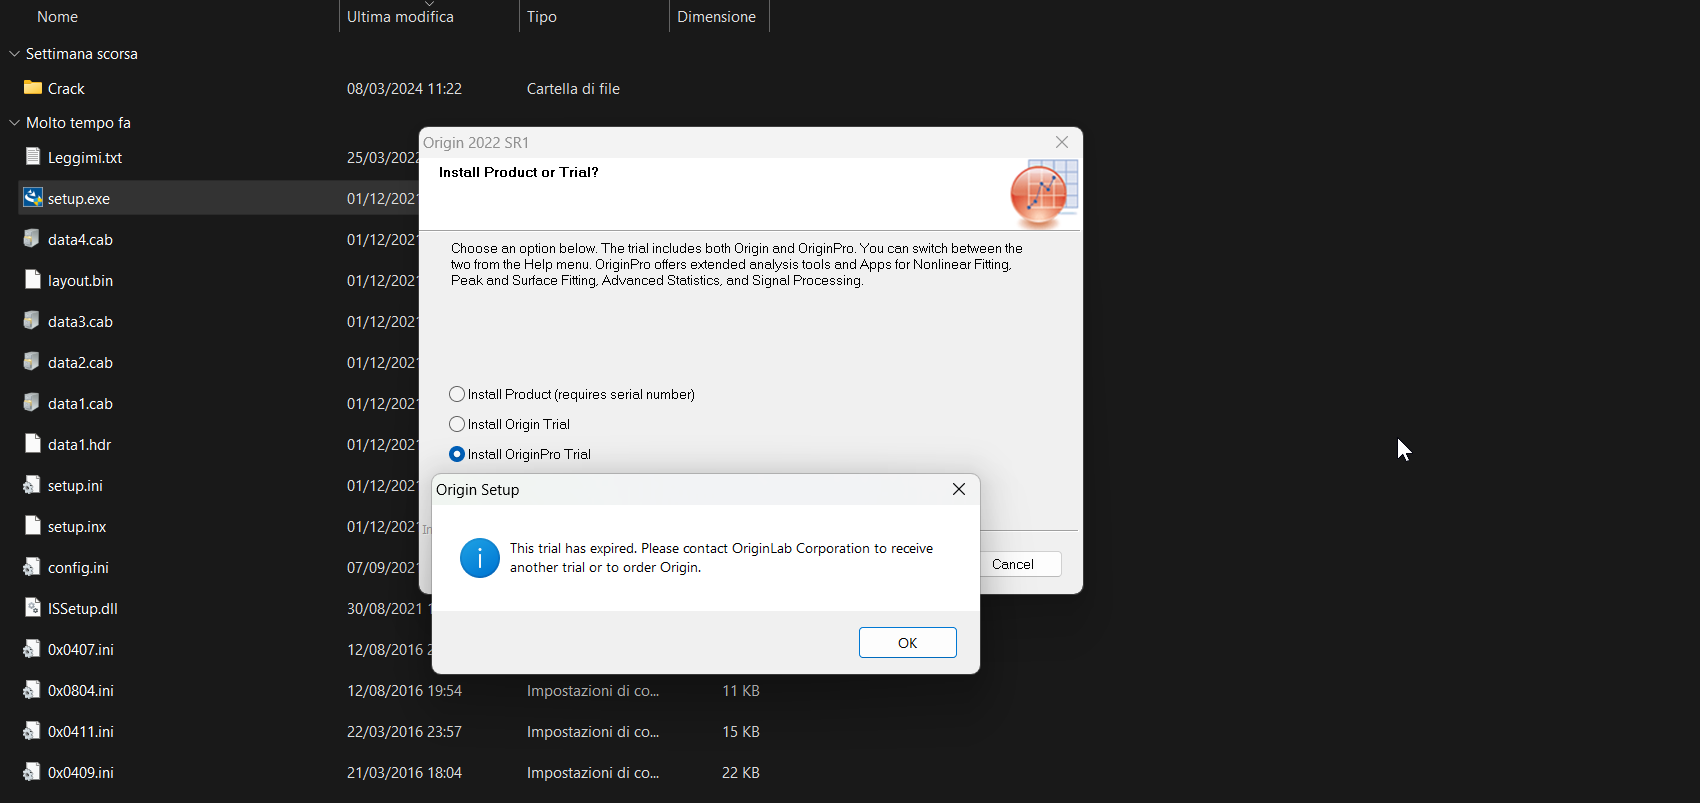Image resolution: width=1700 pixels, height=803 pixels.
Task: Select the data1.cab file name
Action: click(x=80, y=404)
